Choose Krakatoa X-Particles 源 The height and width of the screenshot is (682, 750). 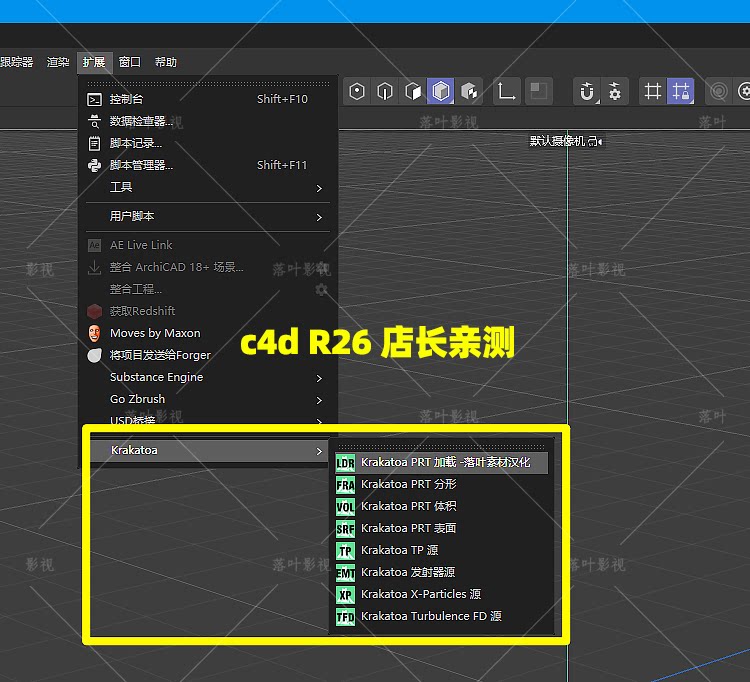[x=441, y=594]
